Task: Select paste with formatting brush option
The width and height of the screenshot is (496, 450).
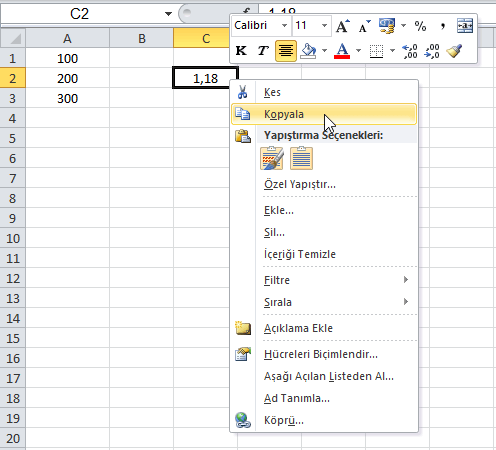Action: [272, 158]
